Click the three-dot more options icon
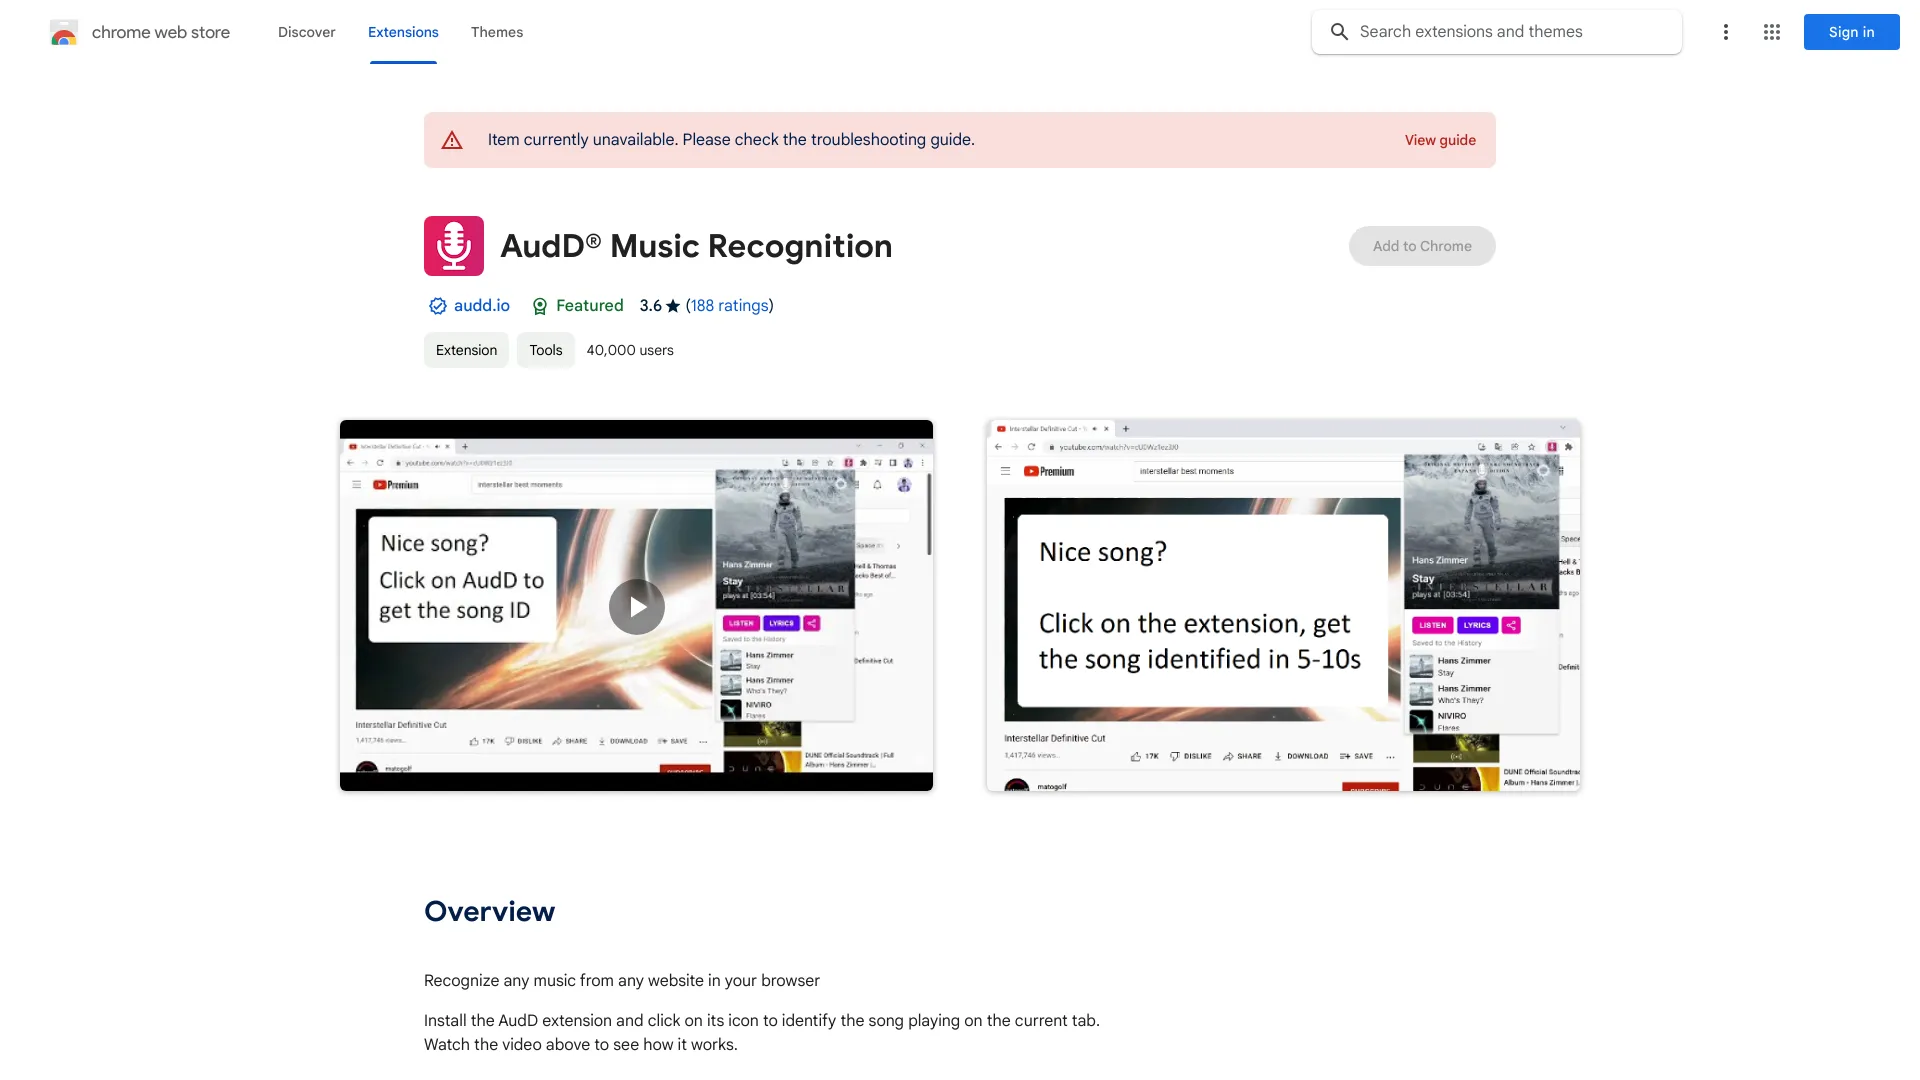1920x1080 pixels. coord(1724,32)
